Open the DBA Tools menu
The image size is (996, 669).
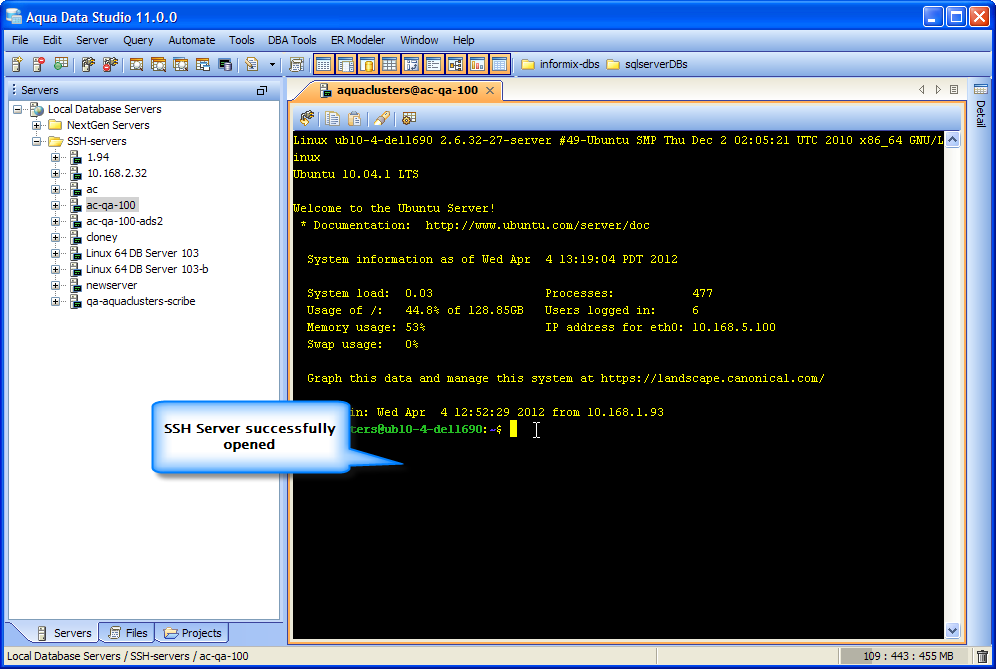[292, 40]
